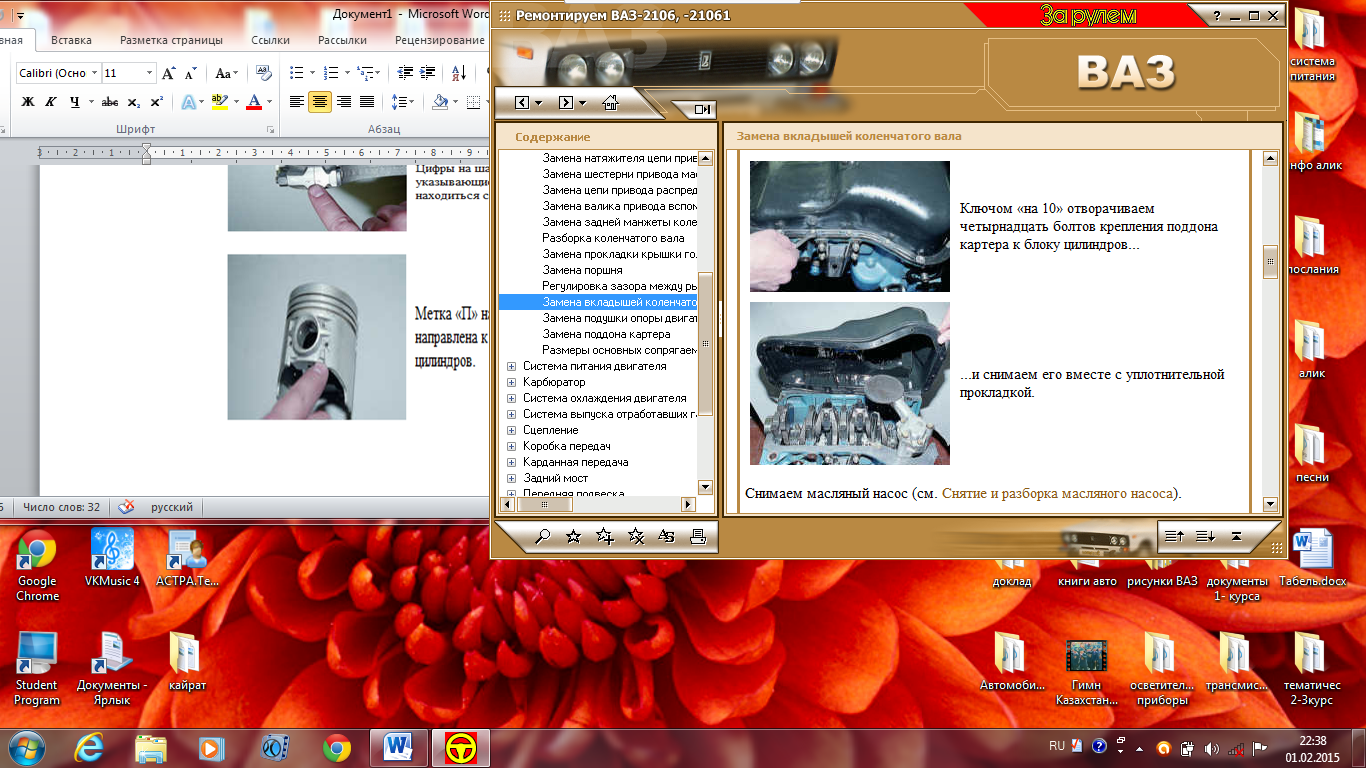Open the search magnifier tool in VAZ manual

543,537
